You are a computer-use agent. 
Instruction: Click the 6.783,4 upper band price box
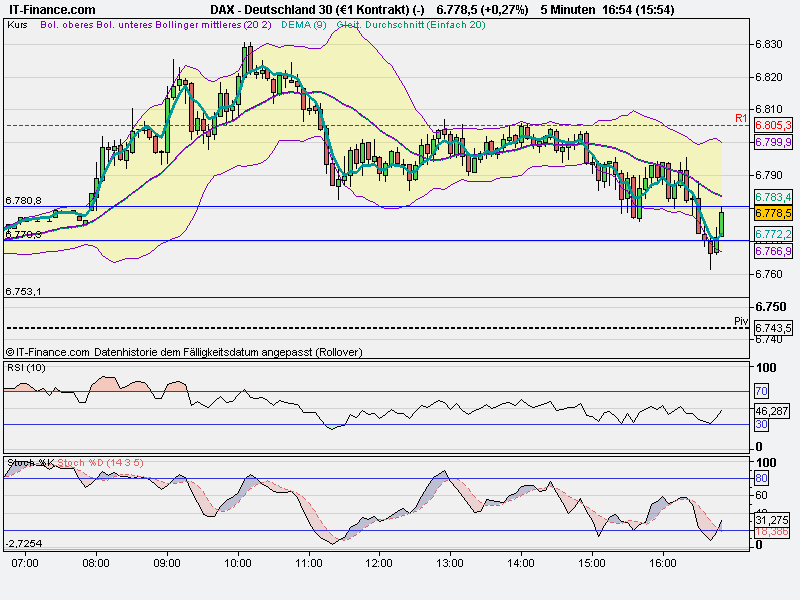pos(771,199)
